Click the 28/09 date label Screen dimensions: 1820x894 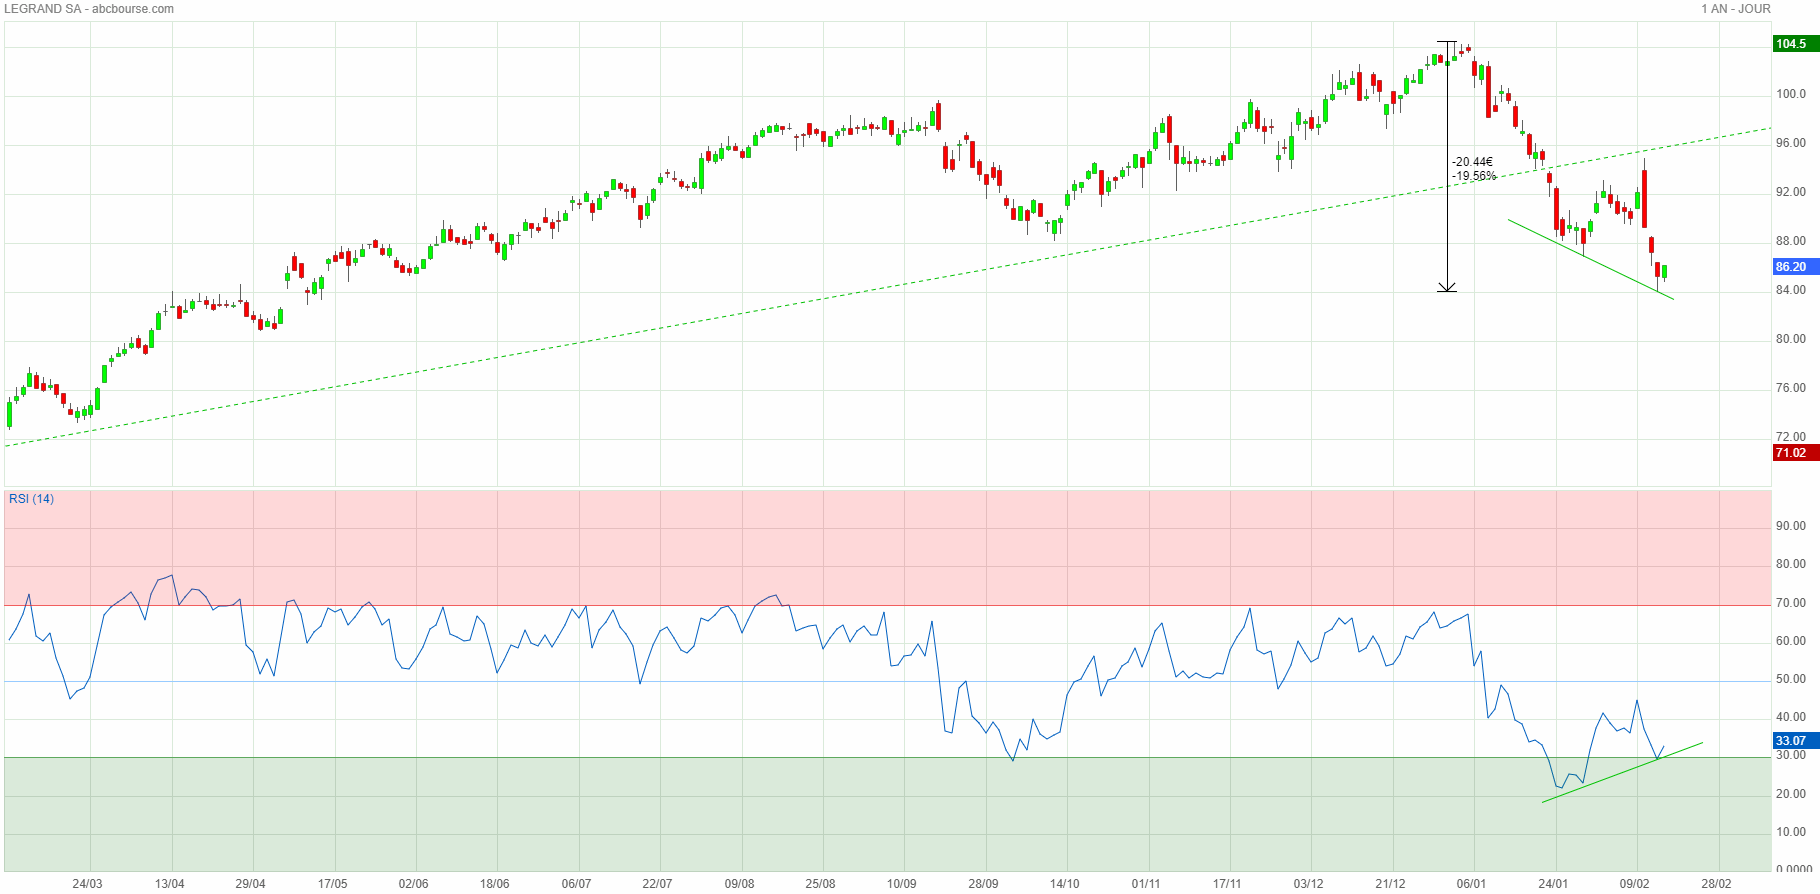click(984, 884)
